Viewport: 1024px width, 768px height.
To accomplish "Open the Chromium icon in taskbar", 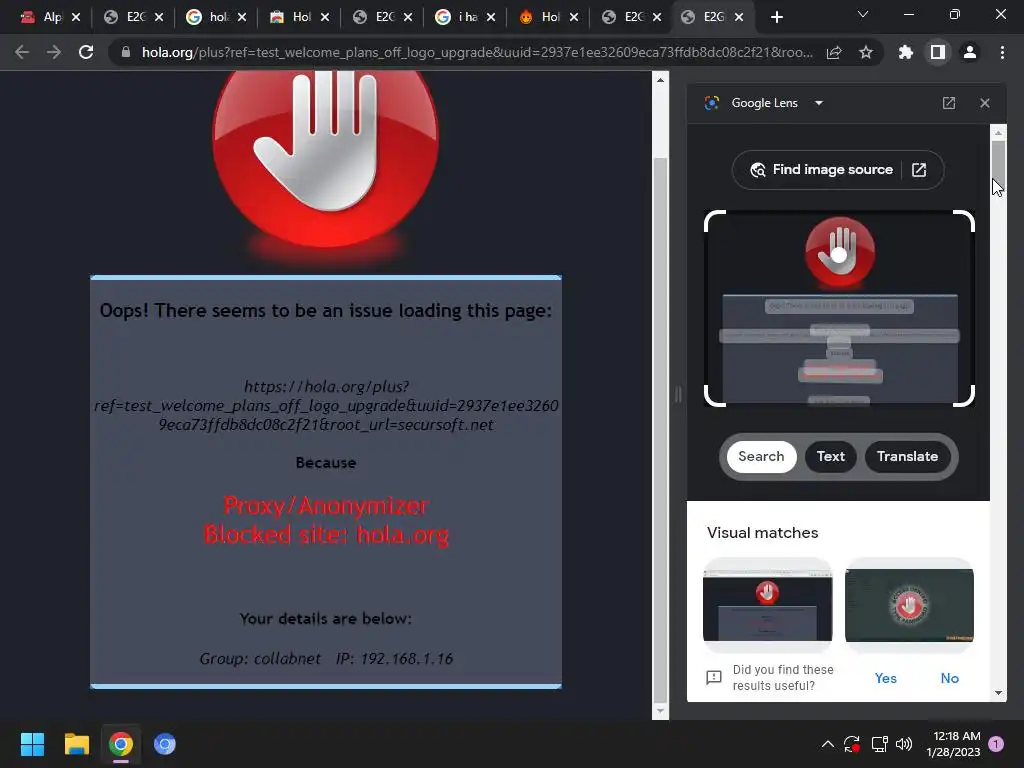I will pyautogui.click(x=165, y=744).
